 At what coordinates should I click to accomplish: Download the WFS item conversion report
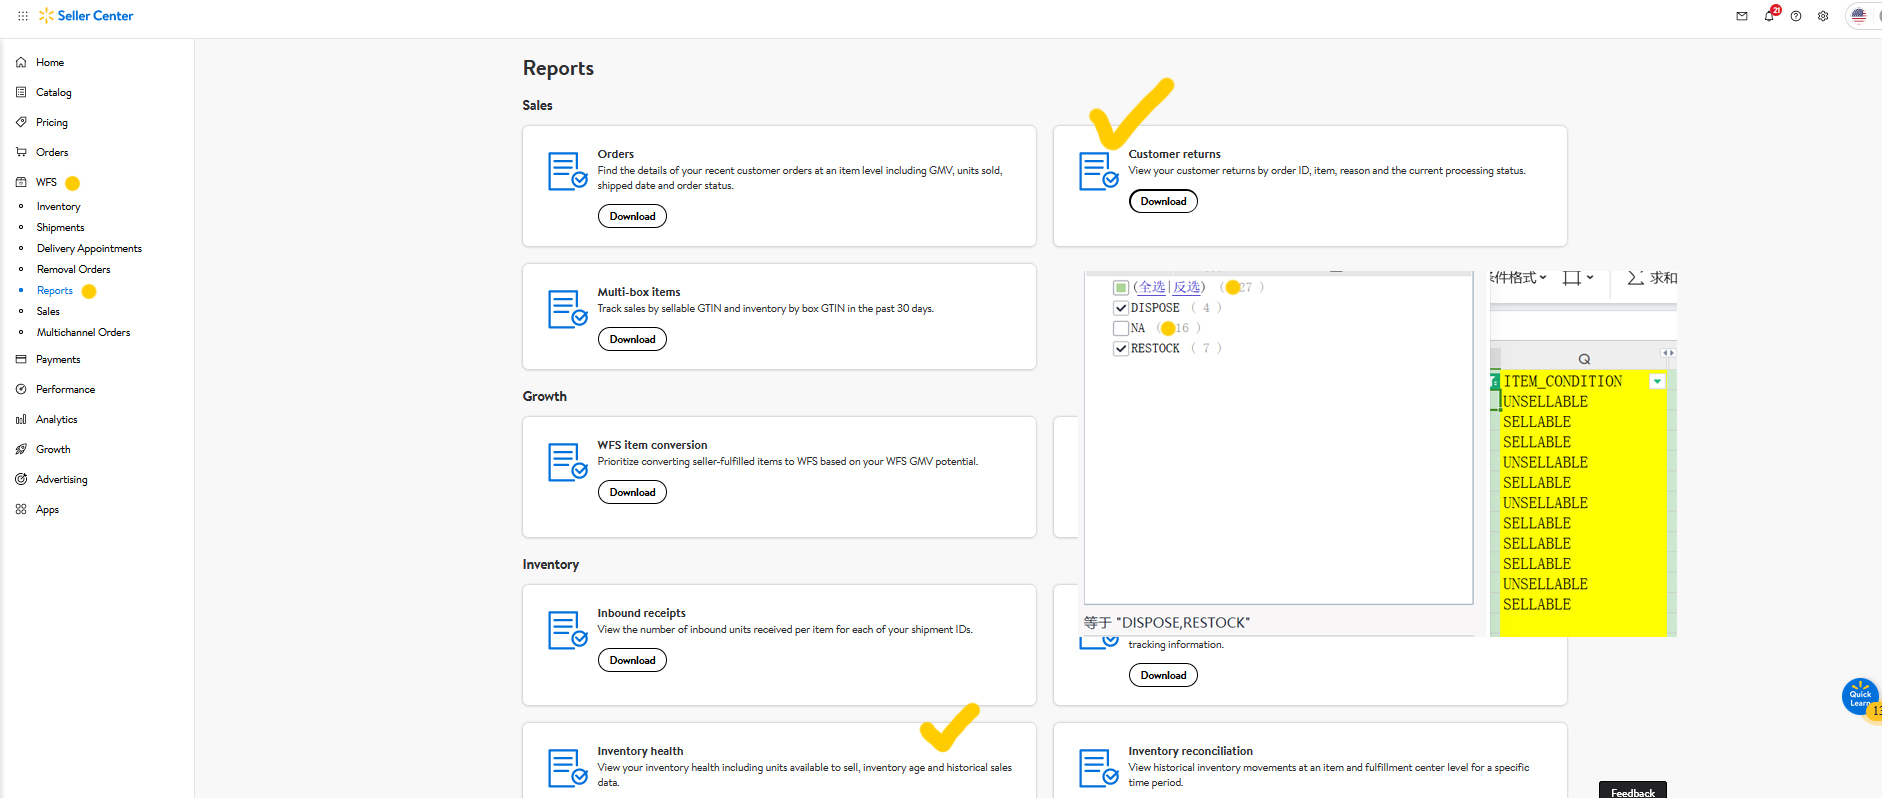pos(632,492)
